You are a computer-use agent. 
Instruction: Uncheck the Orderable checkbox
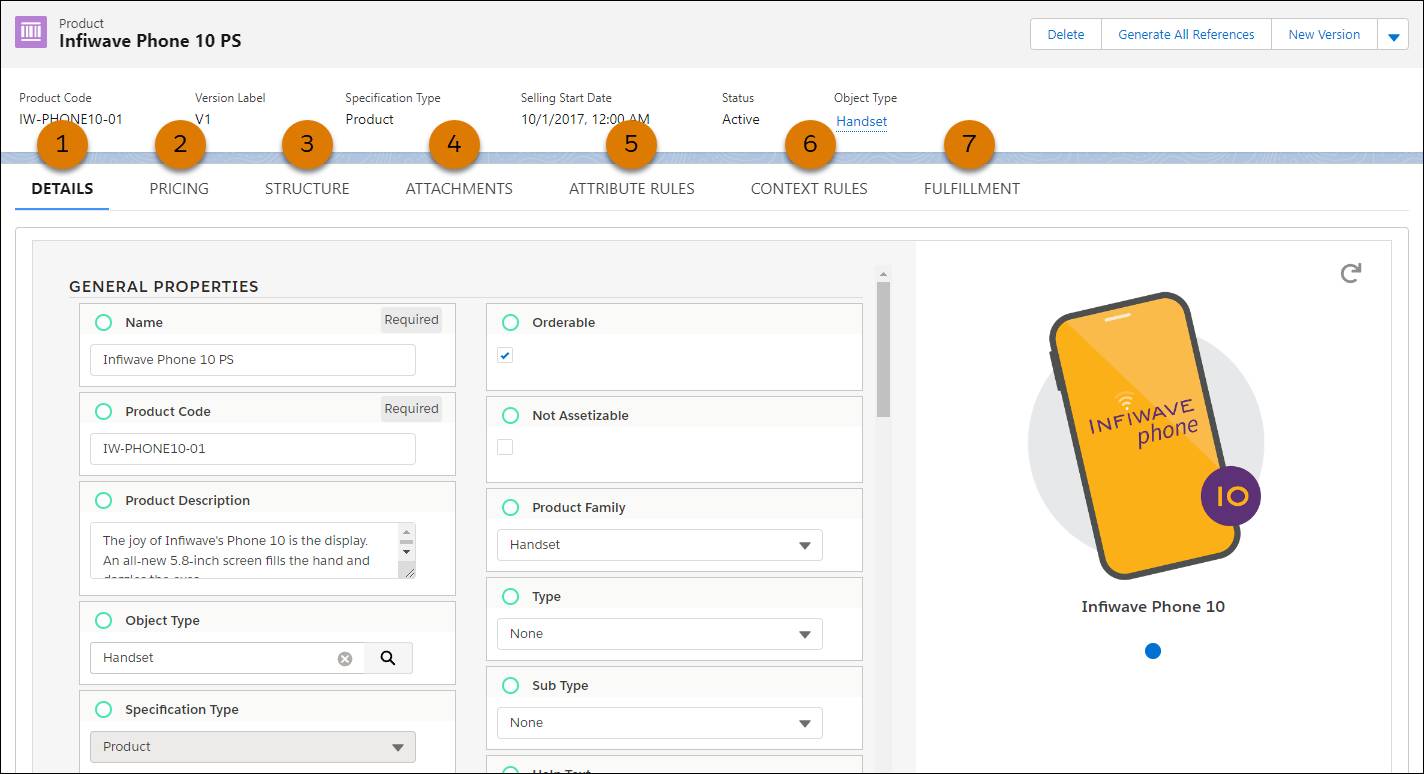(504, 354)
